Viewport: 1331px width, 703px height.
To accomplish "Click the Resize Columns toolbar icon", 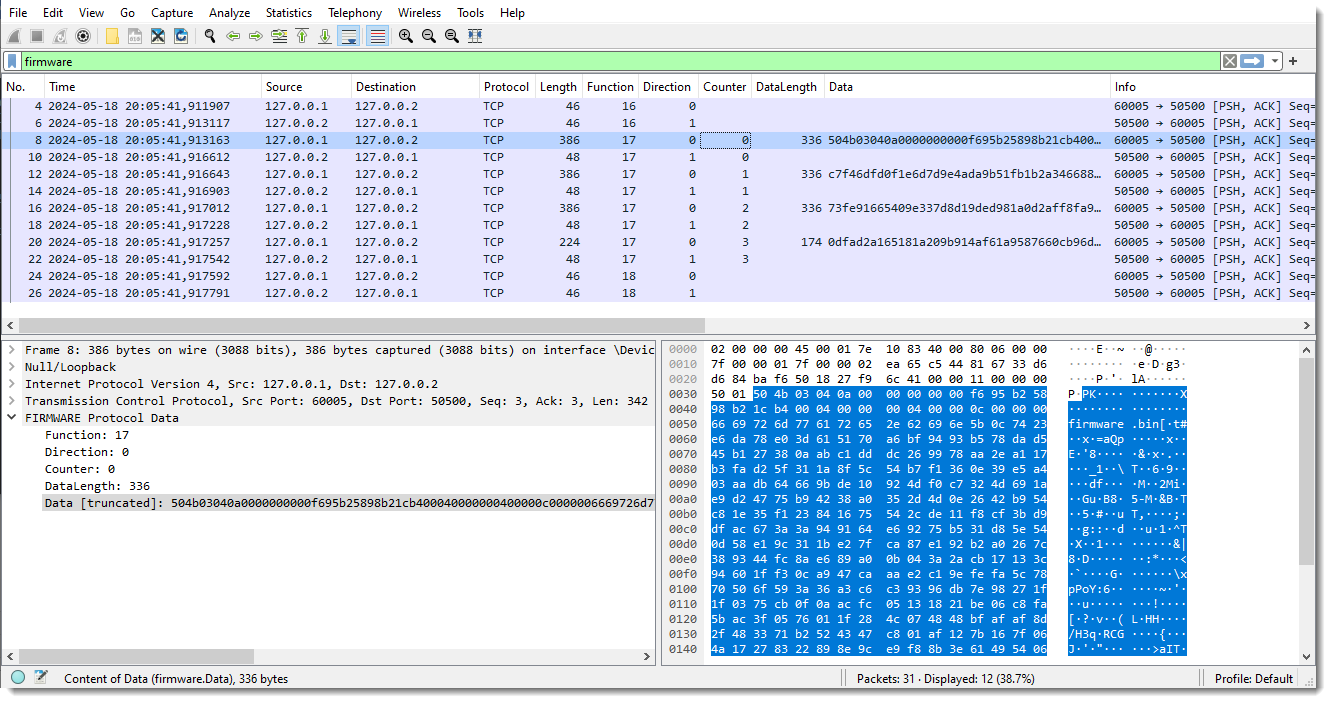I will pyautogui.click(x=475, y=36).
